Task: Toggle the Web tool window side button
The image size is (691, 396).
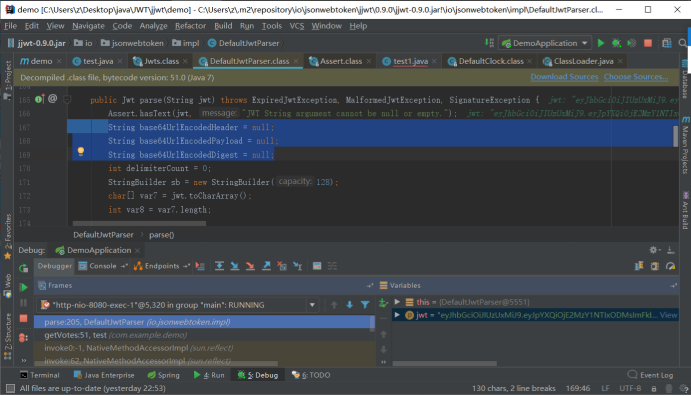Action: click(7, 286)
